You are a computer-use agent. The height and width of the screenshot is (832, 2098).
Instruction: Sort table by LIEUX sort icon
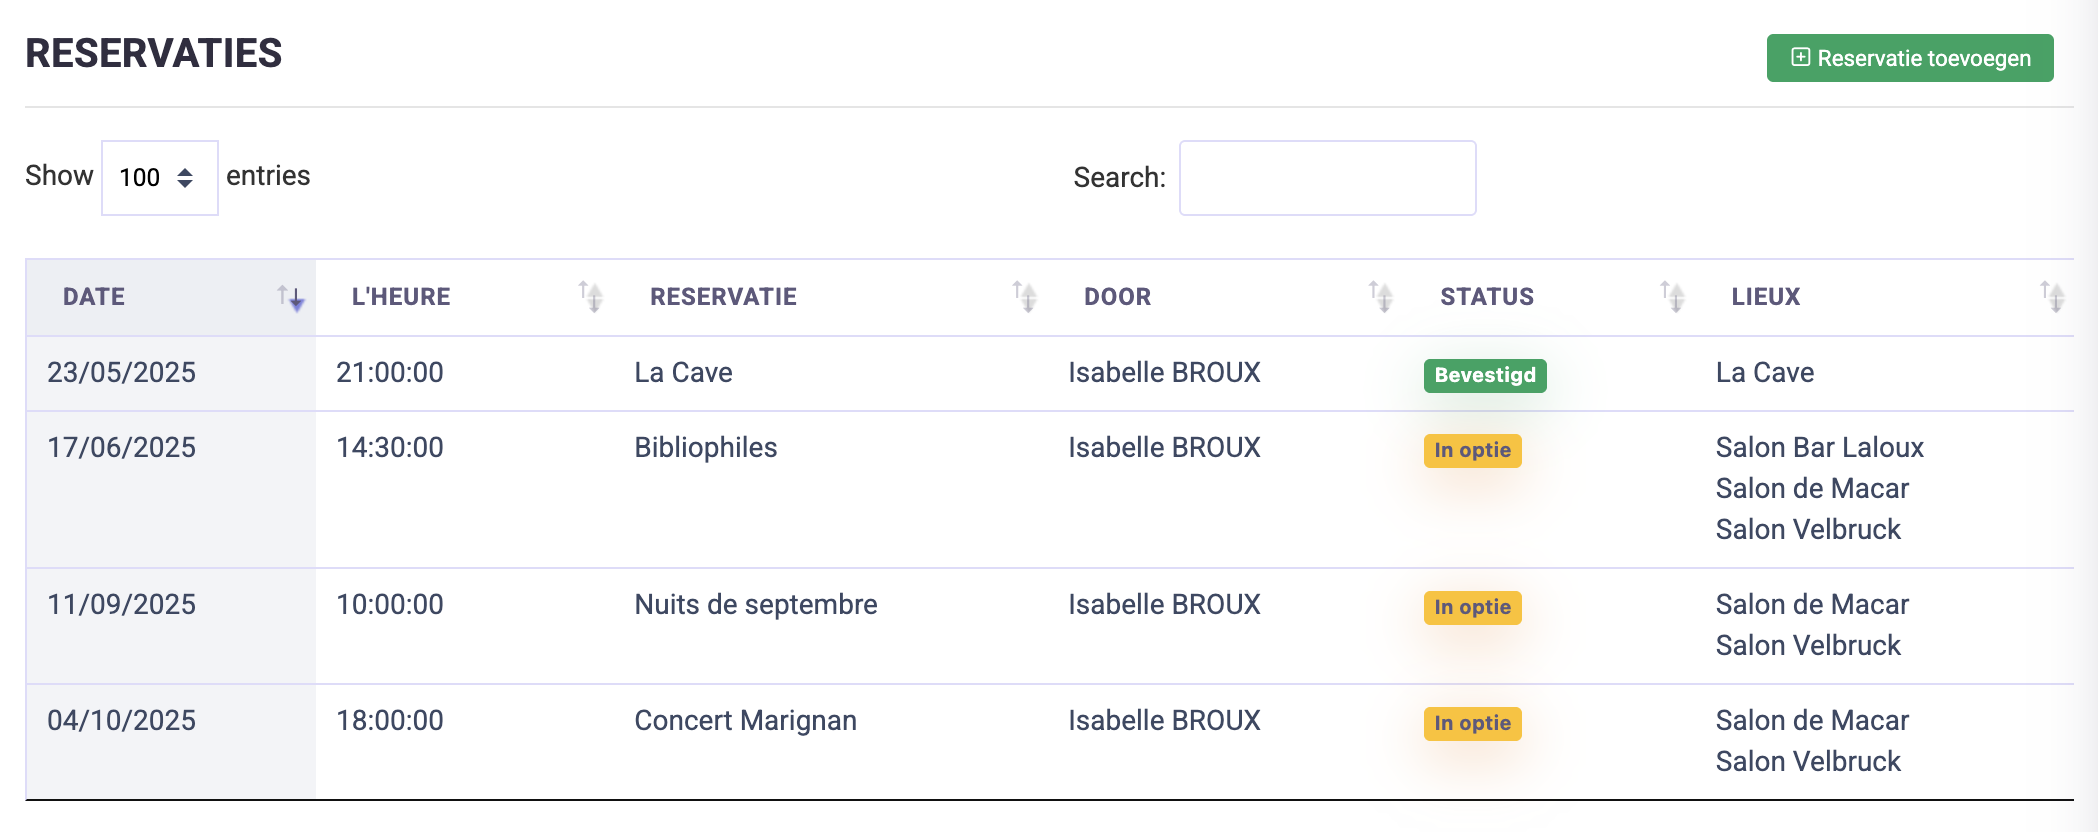pyautogui.click(x=2053, y=297)
